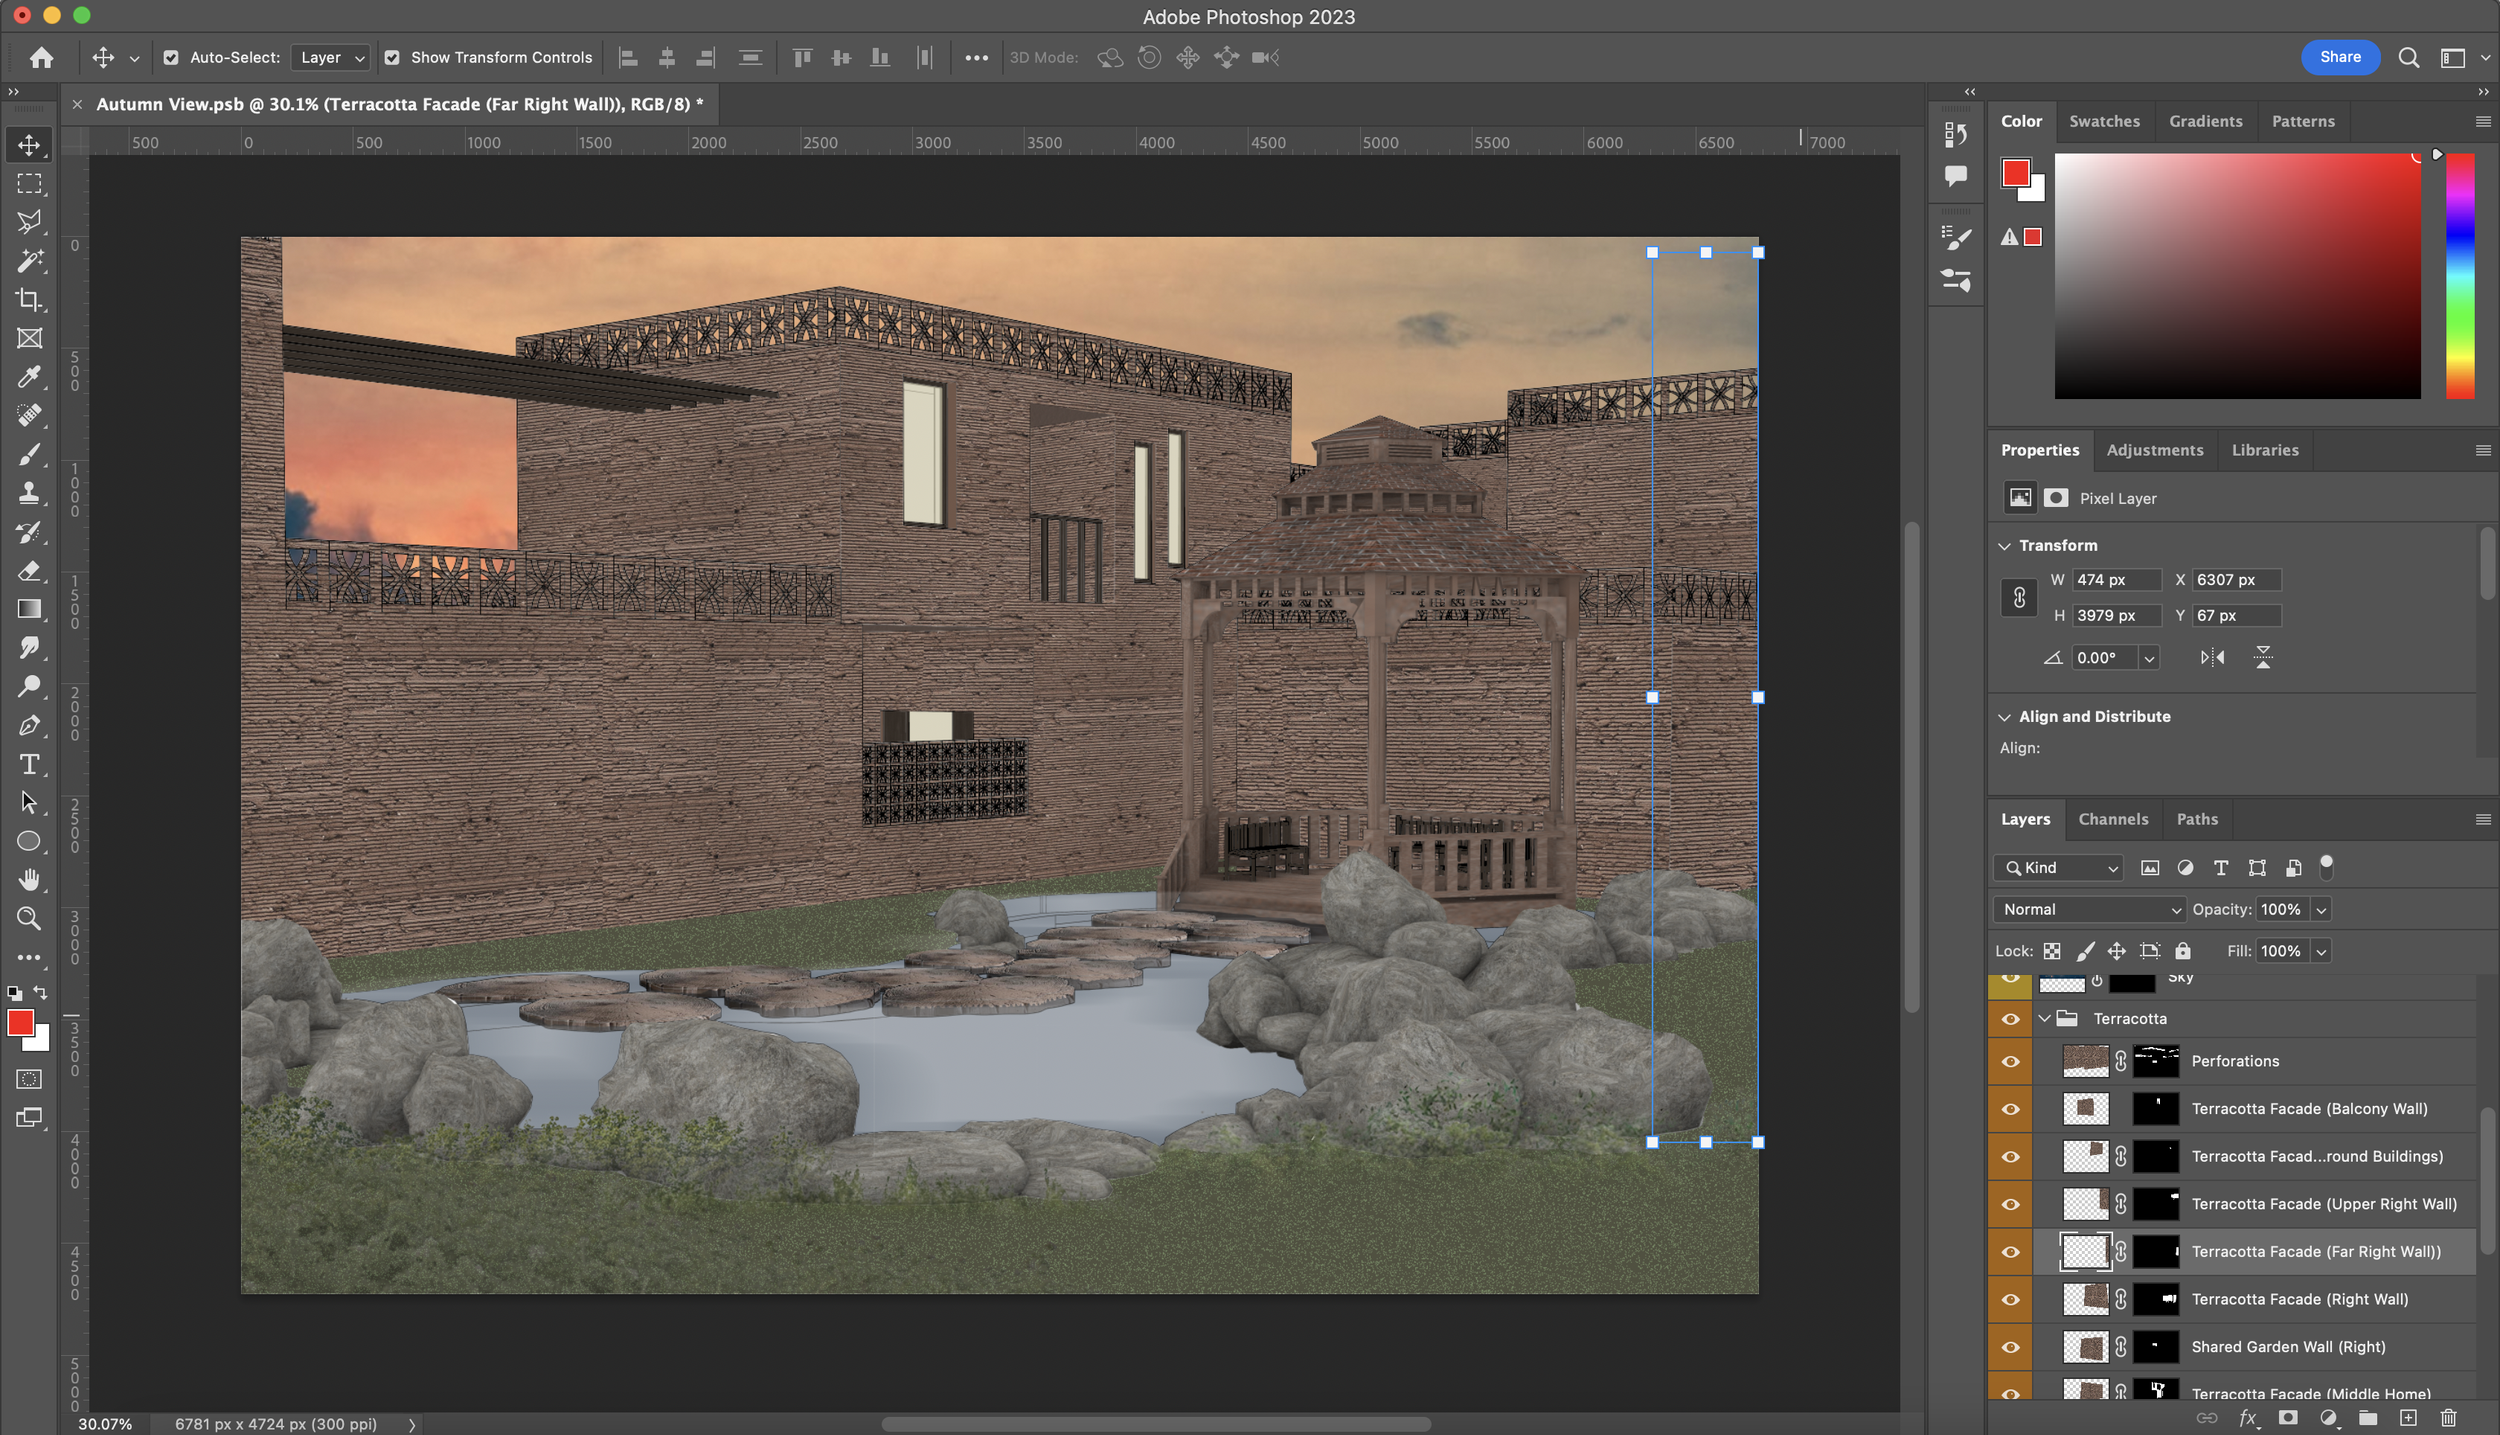Select the Magic Wand tool
This screenshot has height=1435, width=2500.
(29, 261)
